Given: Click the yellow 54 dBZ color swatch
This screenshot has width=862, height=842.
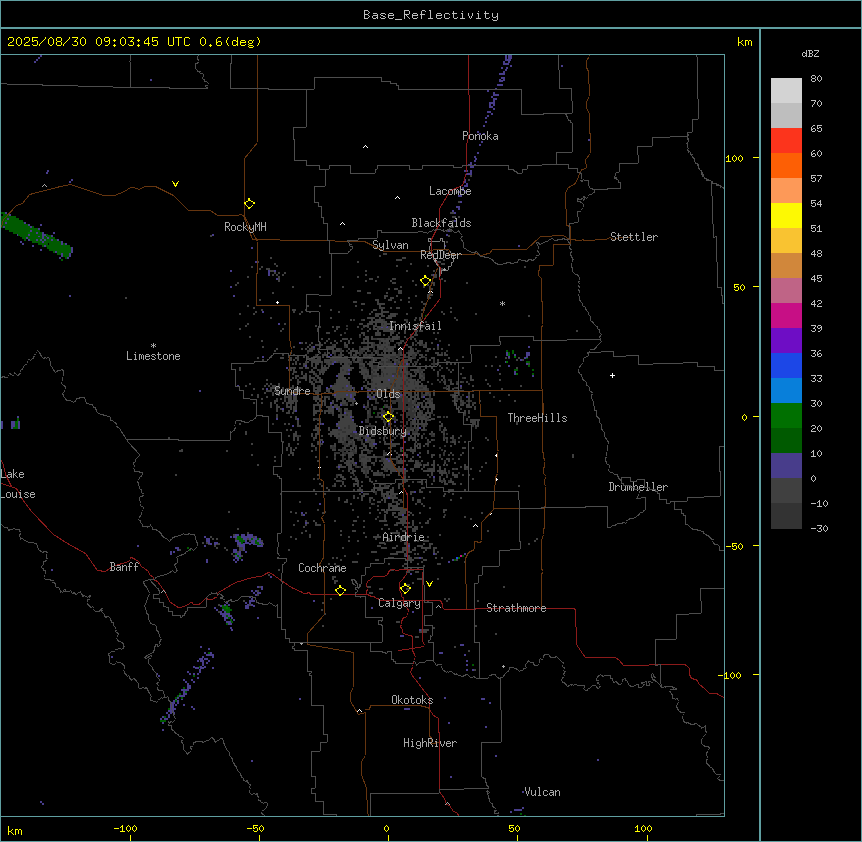Looking at the screenshot, I should 786,215.
